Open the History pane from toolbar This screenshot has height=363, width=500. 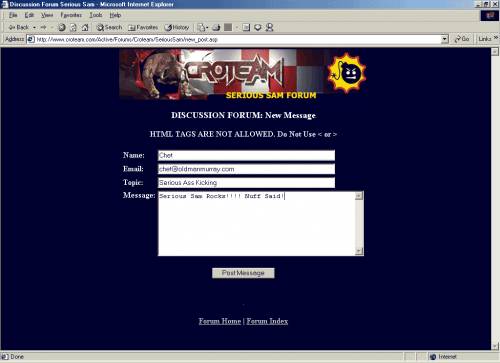[x=177, y=27]
